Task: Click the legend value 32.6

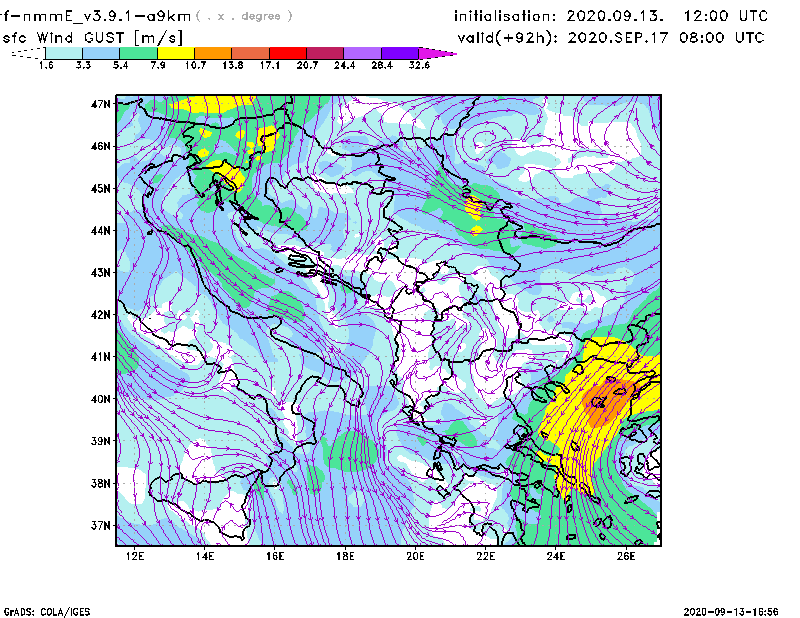Action: coord(419,65)
